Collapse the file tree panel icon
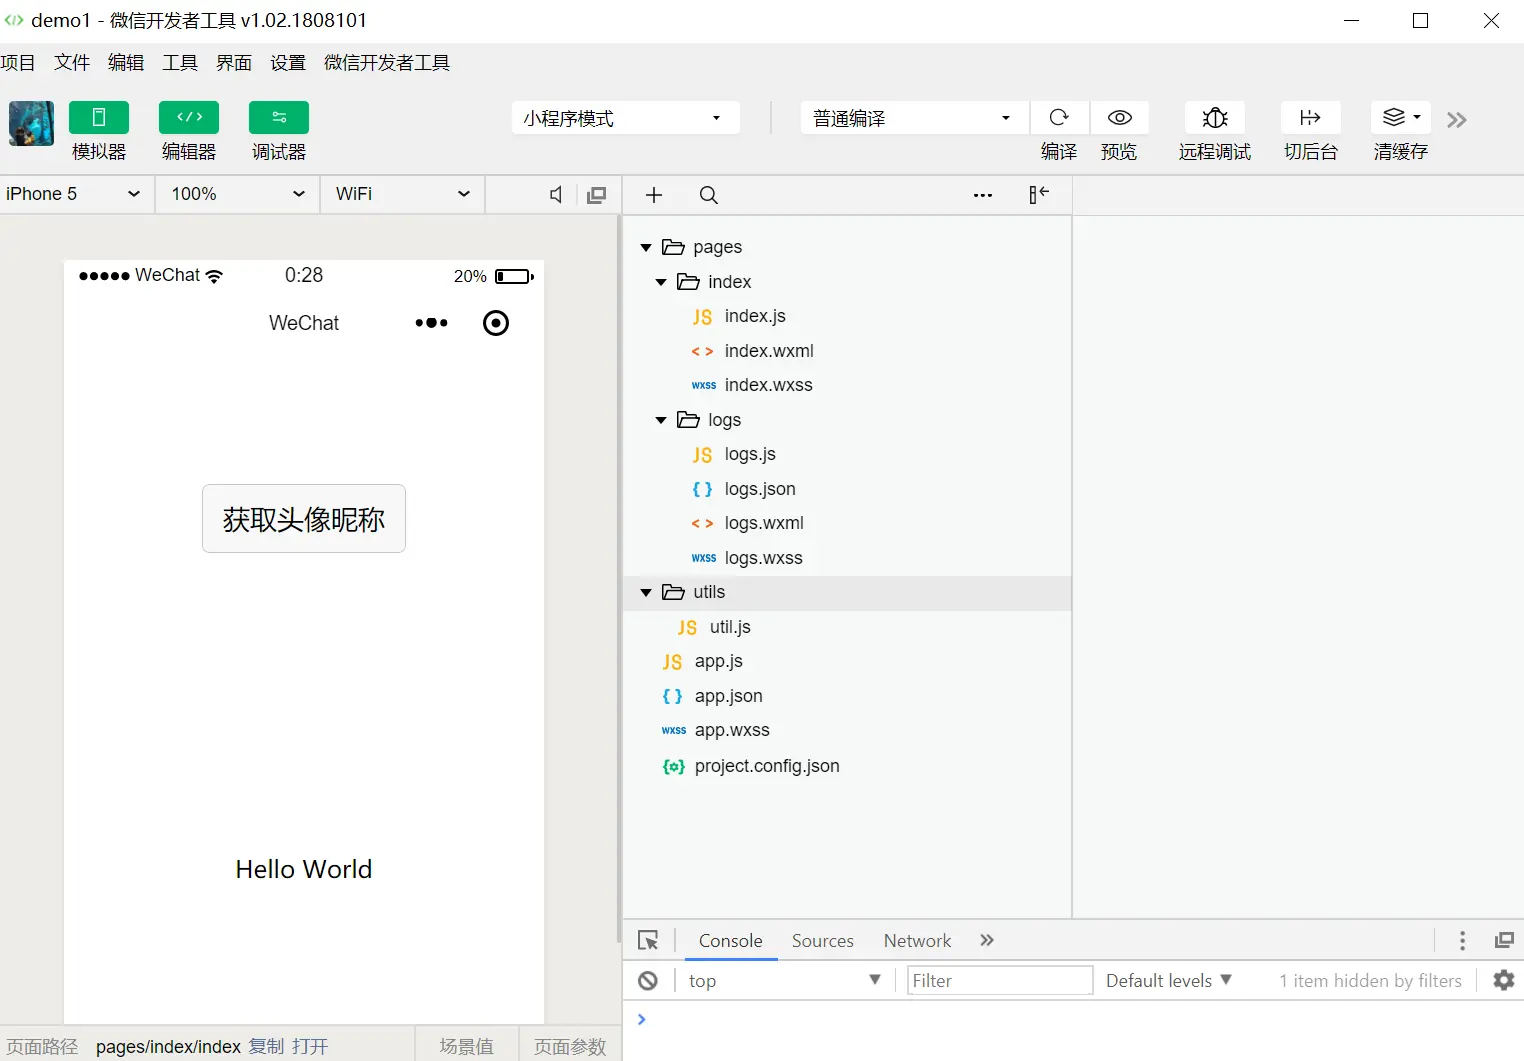The image size is (1524, 1061). click(1039, 194)
